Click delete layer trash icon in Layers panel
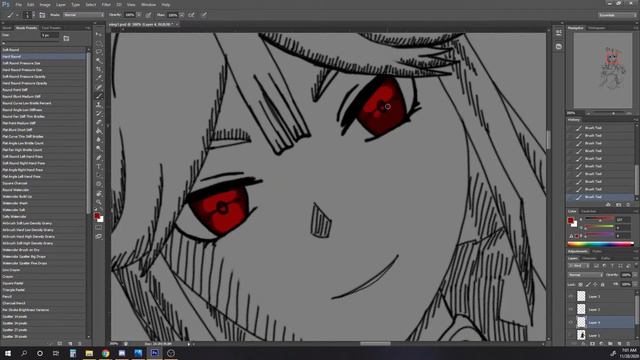 (628, 344)
